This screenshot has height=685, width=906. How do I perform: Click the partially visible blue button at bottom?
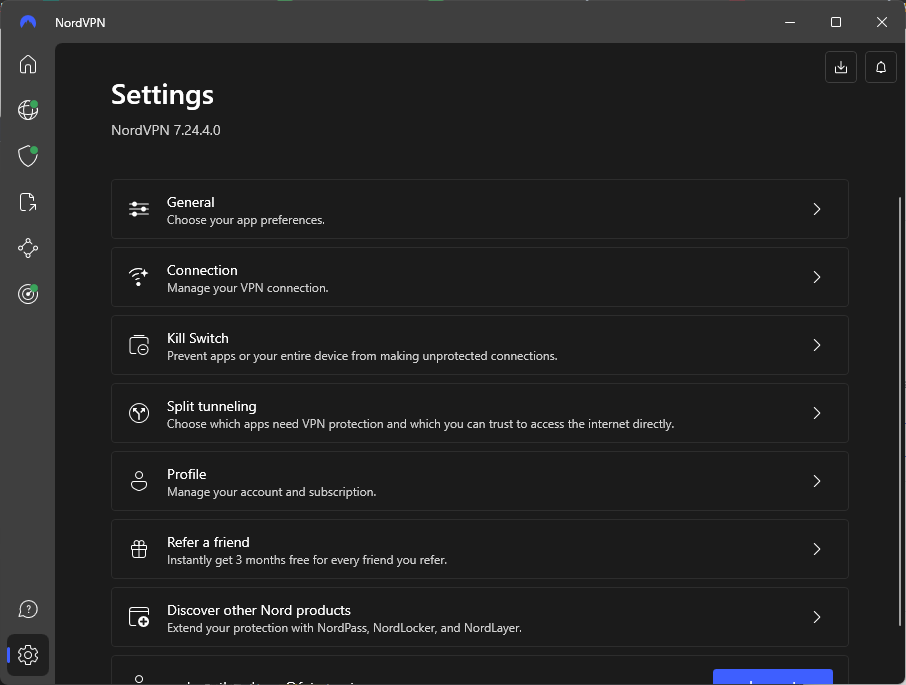[x=773, y=677]
